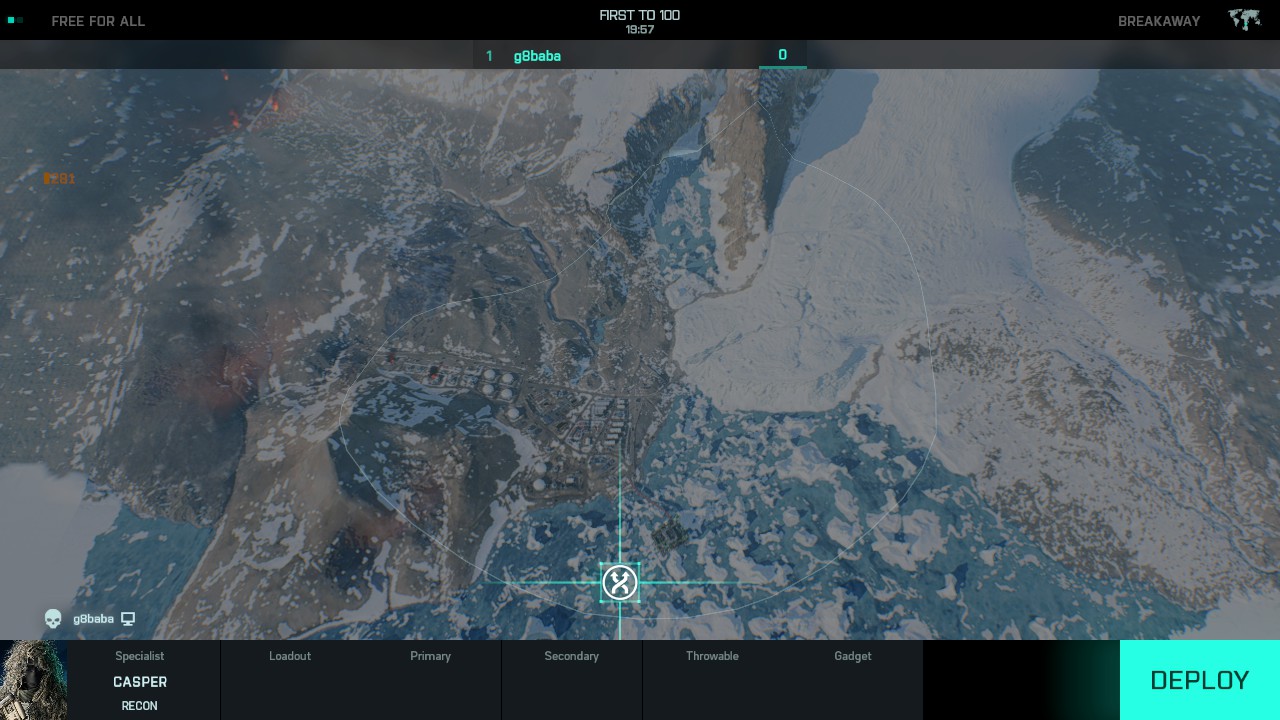The height and width of the screenshot is (720, 1280).
Task: Click the PC platform icon after g8baba
Action: click(128, 619)
